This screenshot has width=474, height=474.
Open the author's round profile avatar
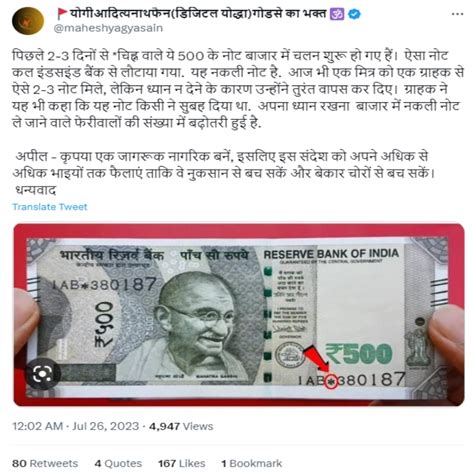click(x=28, y=21)
